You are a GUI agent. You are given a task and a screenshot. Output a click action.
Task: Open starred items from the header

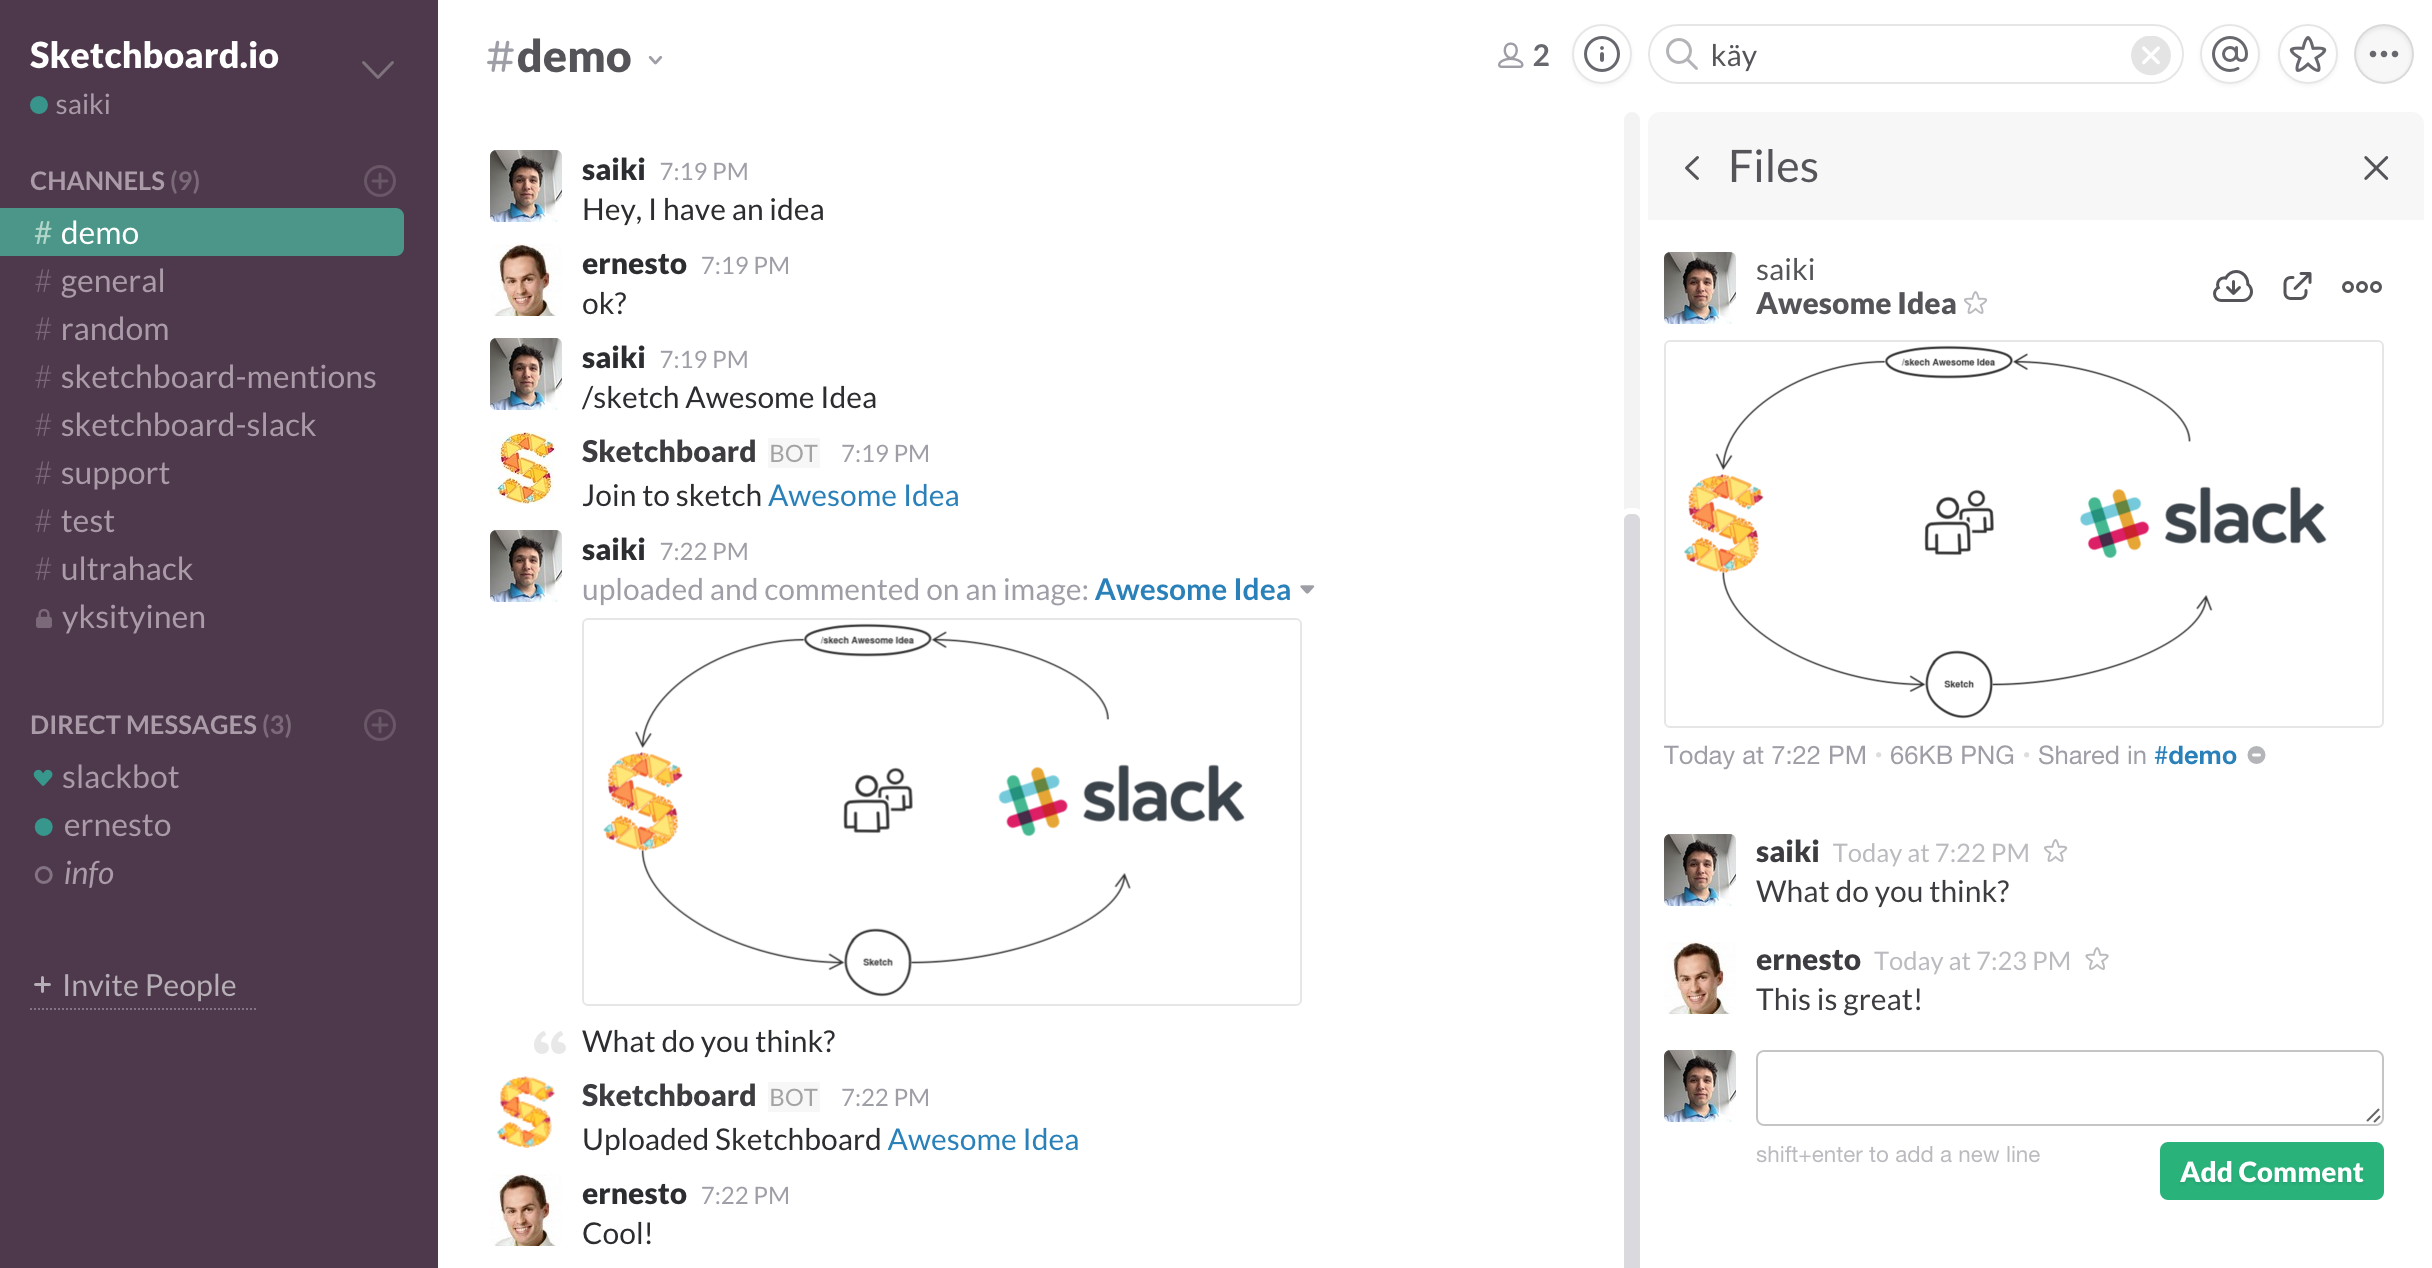(x=2307, y=55)
